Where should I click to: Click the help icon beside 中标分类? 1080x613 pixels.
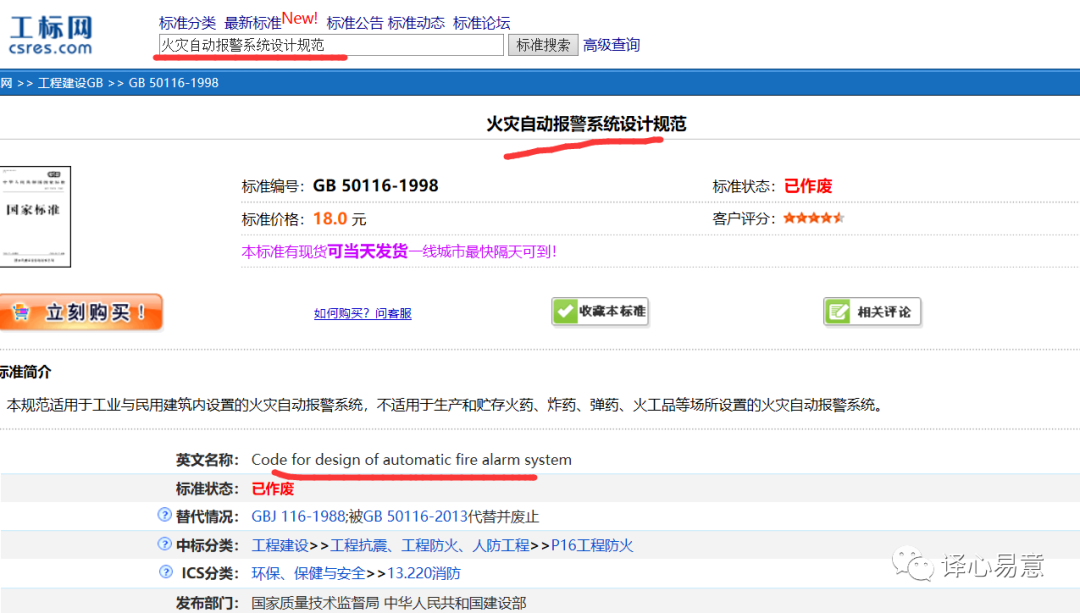pos(164,545)
